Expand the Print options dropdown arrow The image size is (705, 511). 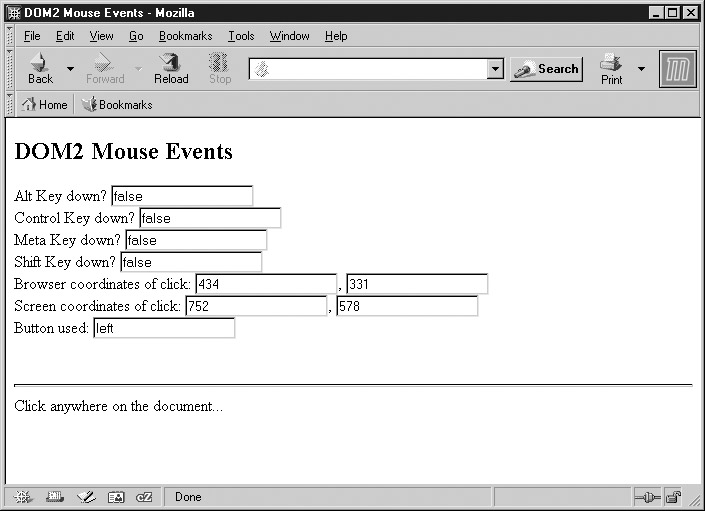[x=641, y=69]
